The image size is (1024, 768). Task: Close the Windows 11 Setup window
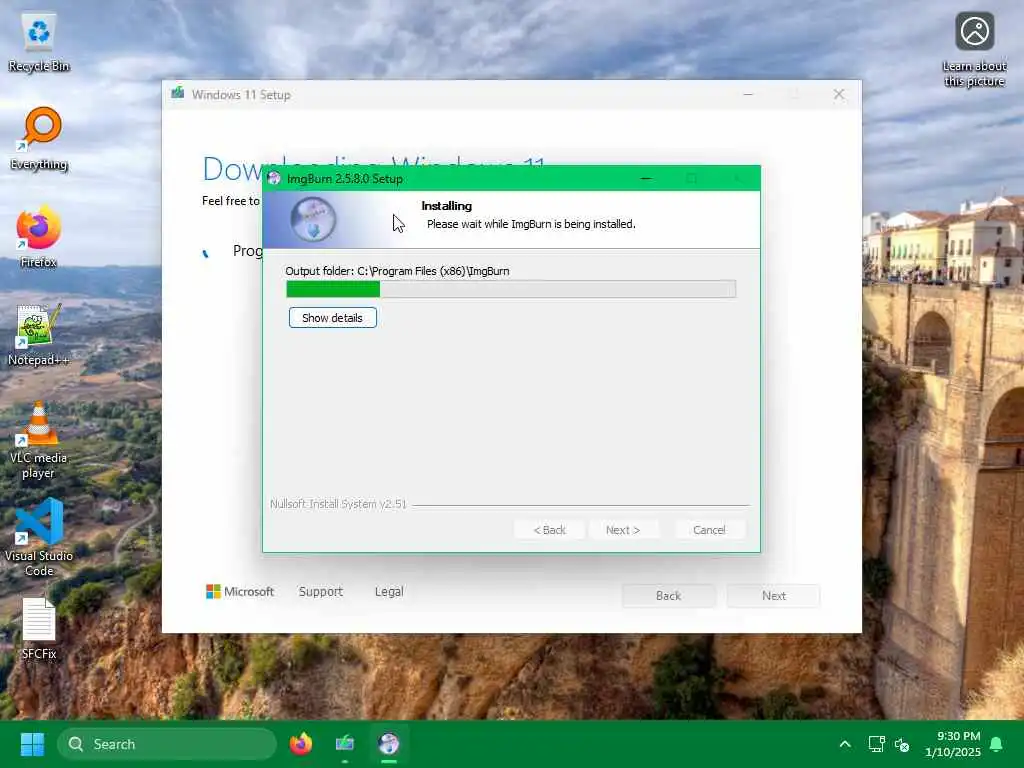pyautogui.click(x=839, y=95)
